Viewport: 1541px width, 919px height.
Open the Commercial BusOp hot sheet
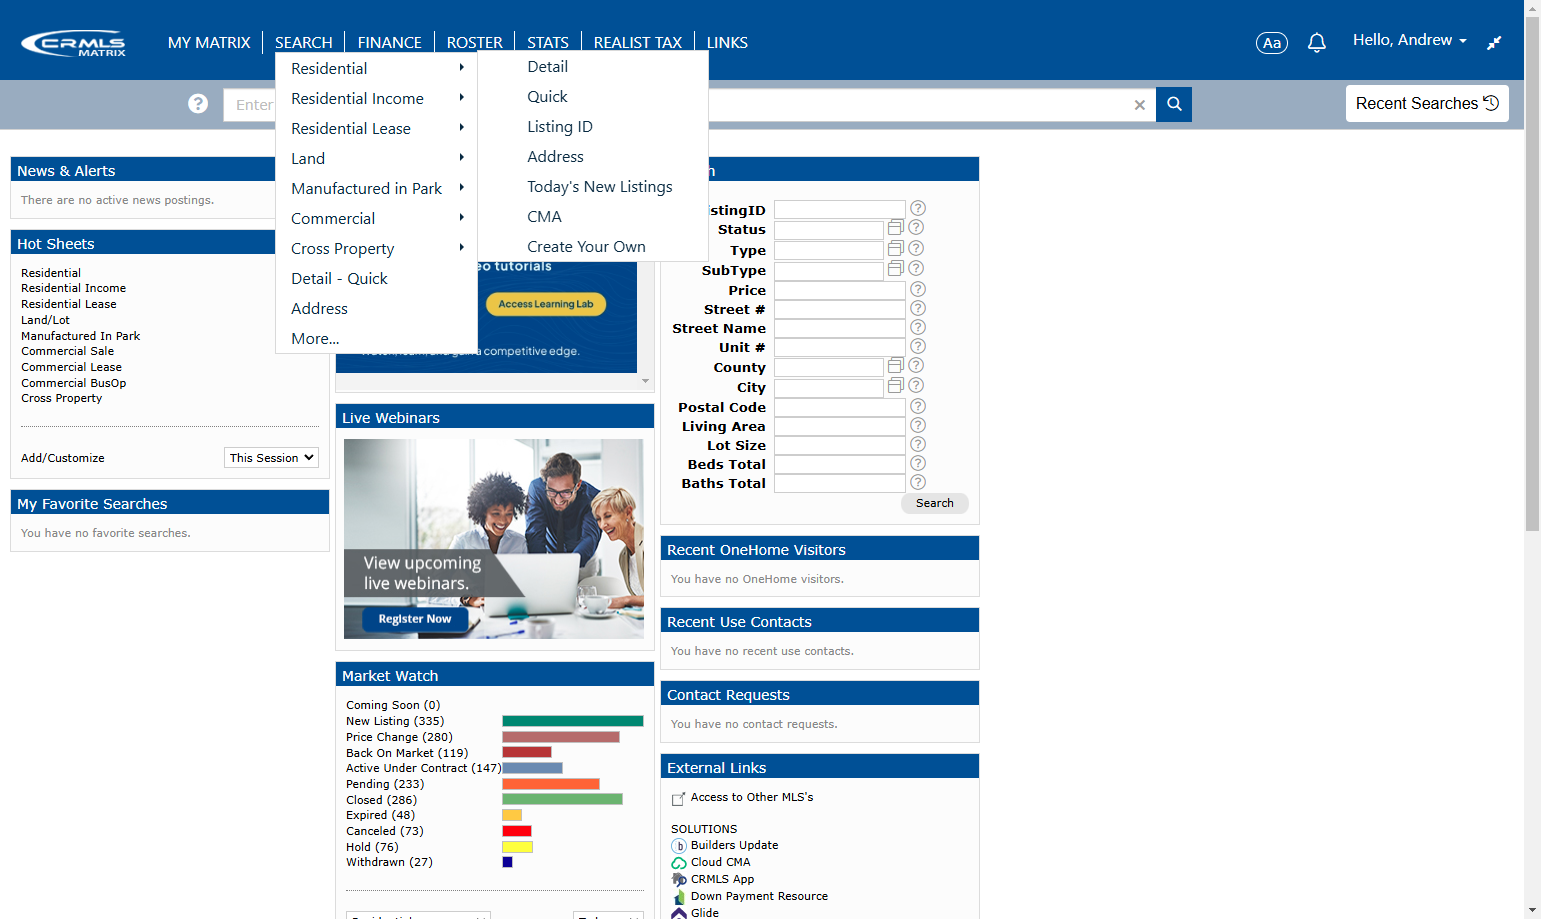(74, 383)
